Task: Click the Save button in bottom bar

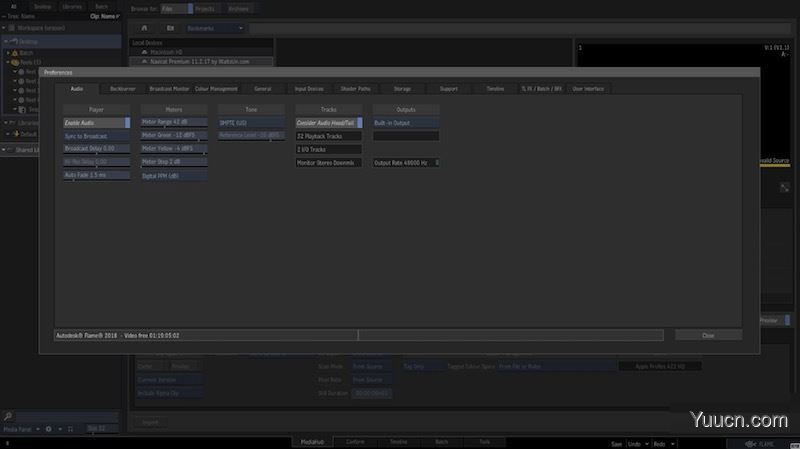Action: pyautogui.click(x=617, y=443)
